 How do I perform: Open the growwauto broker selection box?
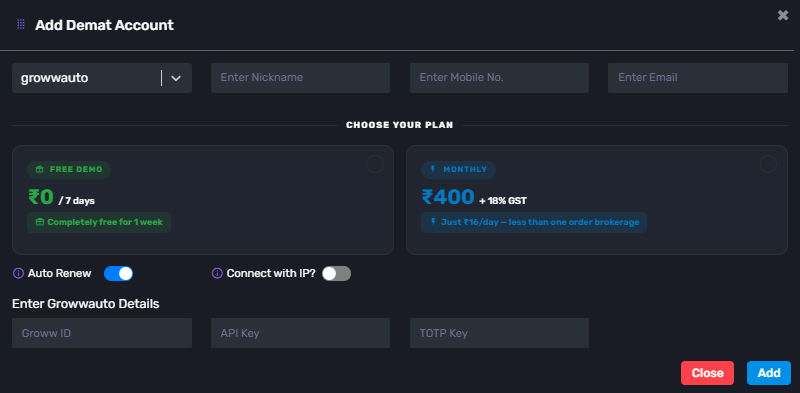[x=102, y=78]
